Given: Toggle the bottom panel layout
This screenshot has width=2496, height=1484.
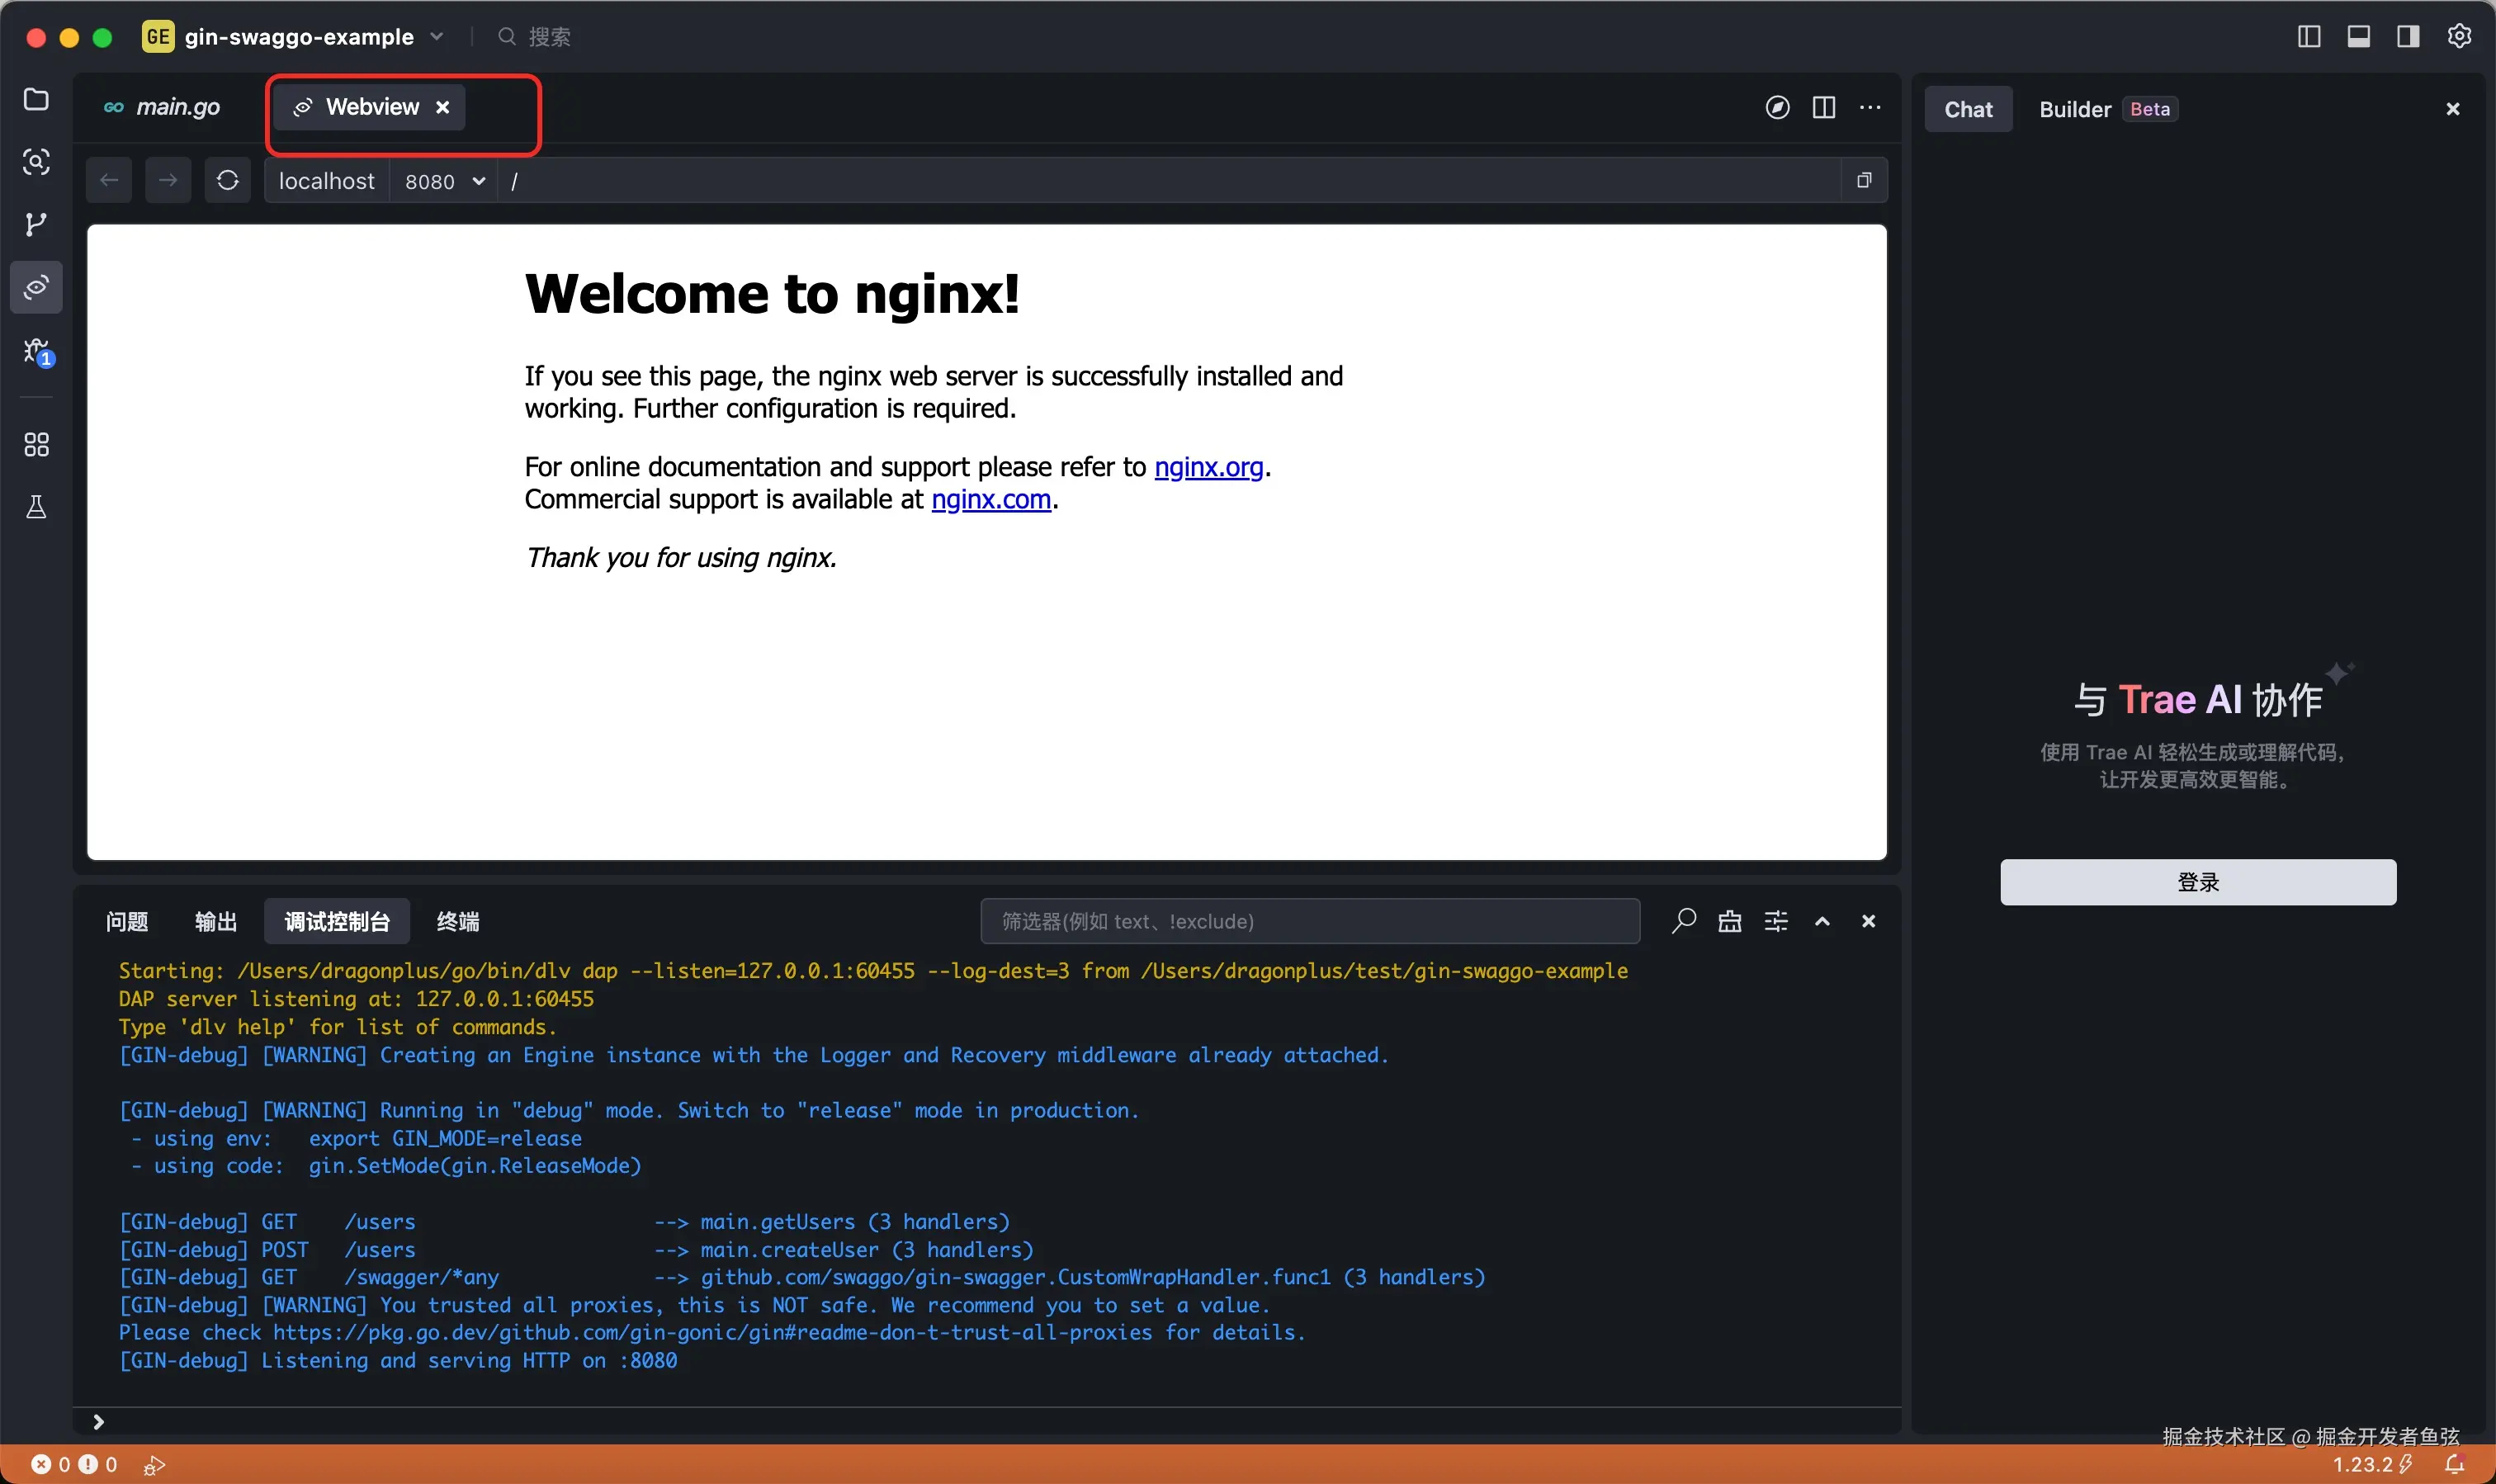Looking at the screenshot, I should click(2359, 37).
